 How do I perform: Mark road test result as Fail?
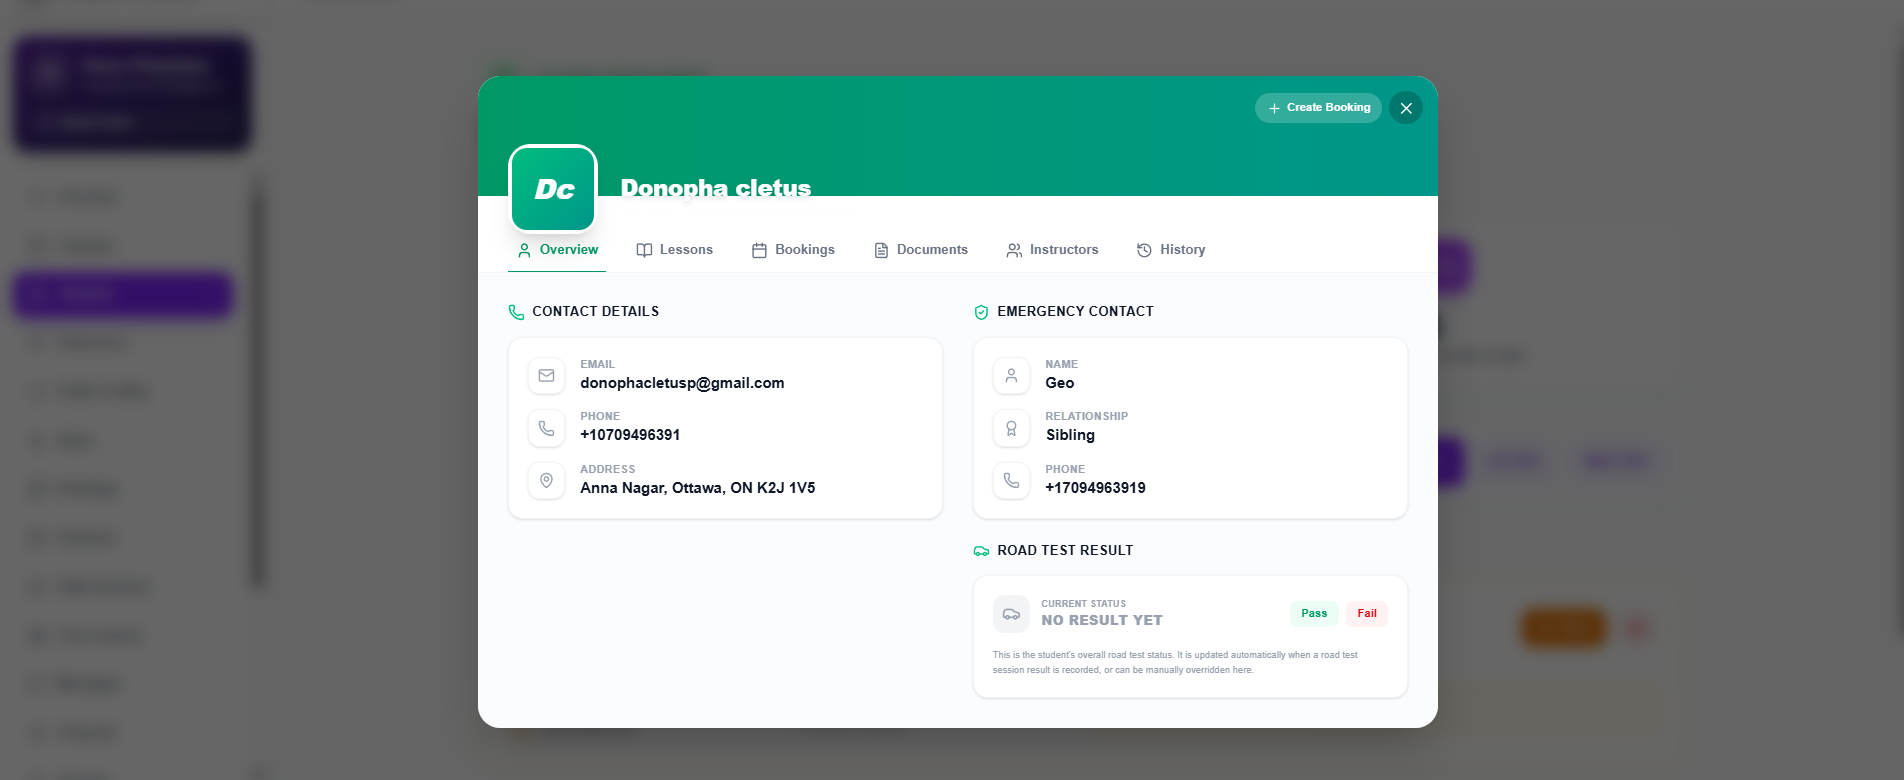1366,614
